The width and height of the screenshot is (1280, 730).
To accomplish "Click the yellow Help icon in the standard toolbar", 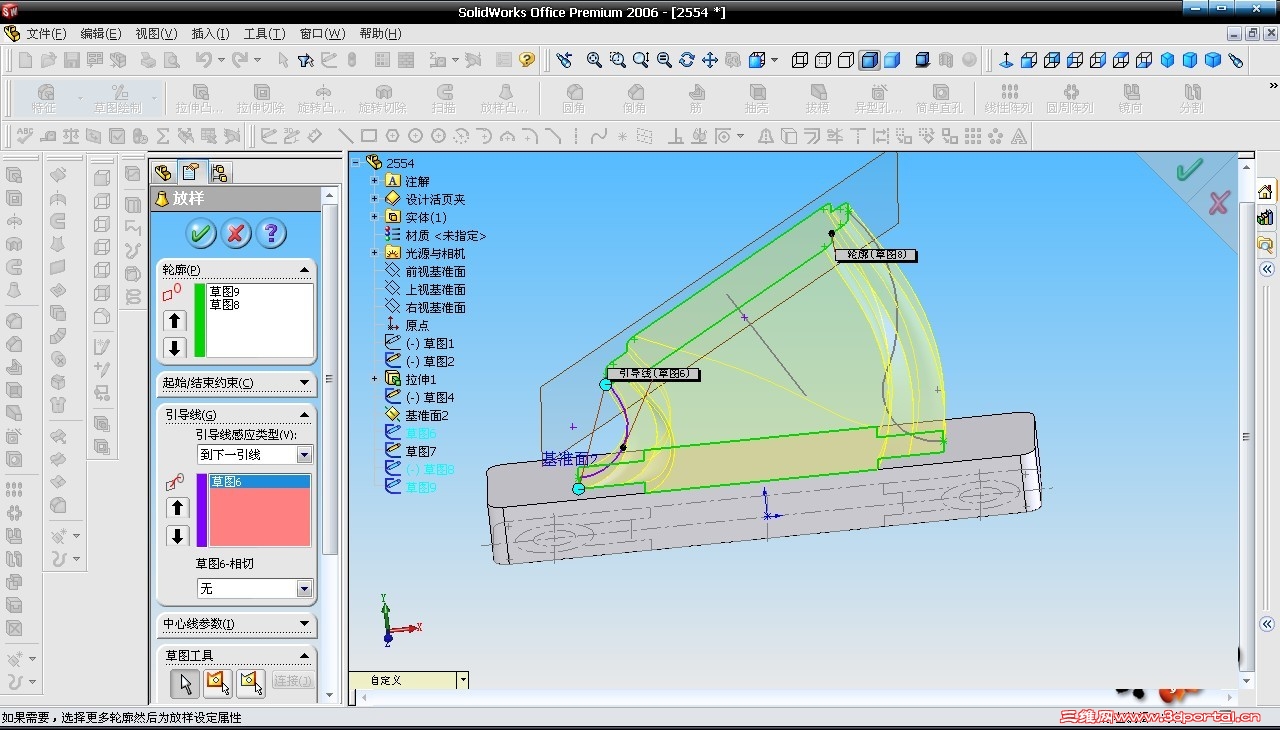I will 527,60.
